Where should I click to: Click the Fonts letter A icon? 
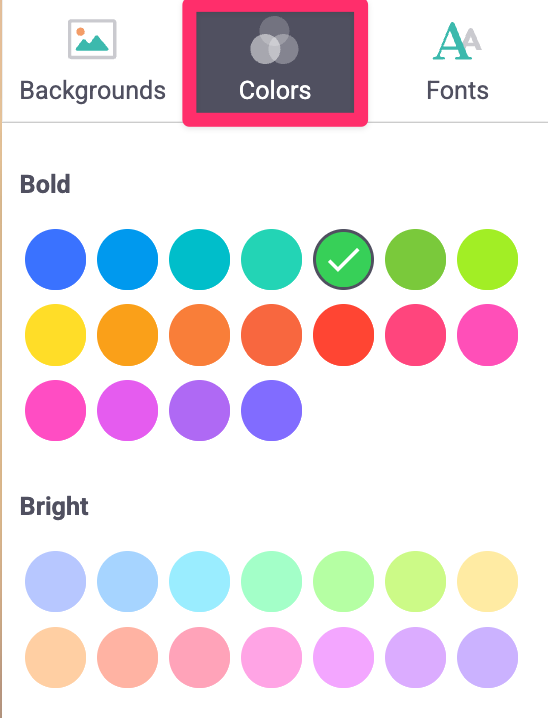(x=457, y=41)
